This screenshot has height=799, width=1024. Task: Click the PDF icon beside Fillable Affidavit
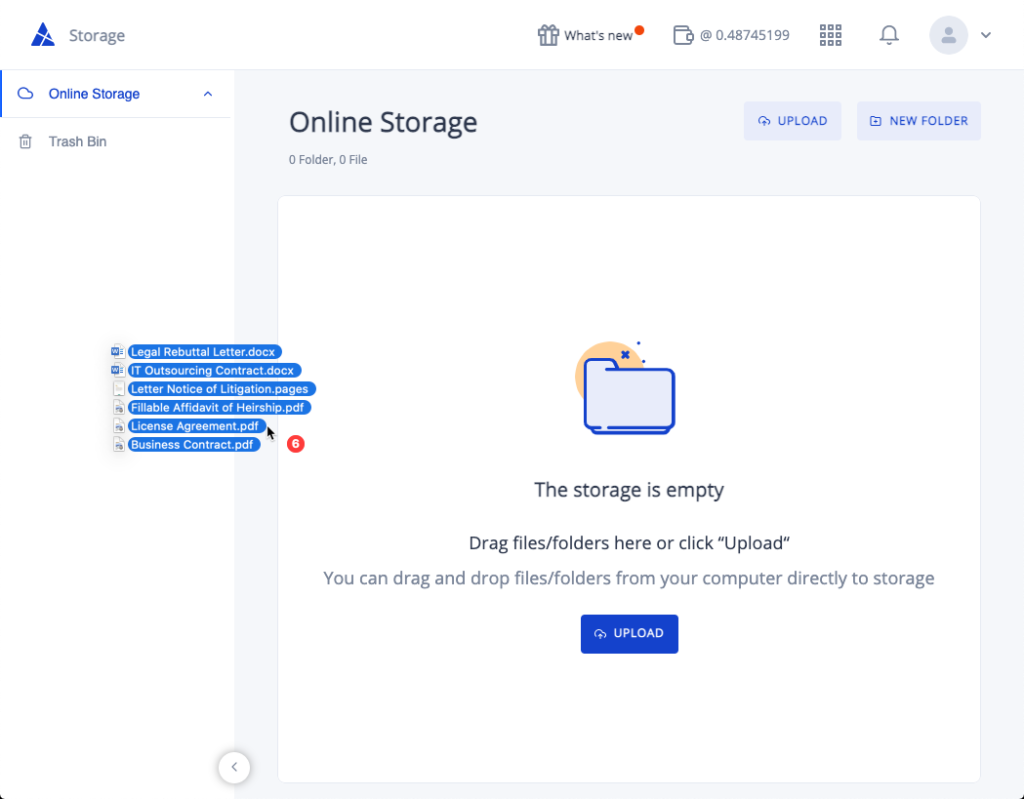click(119, 408)
